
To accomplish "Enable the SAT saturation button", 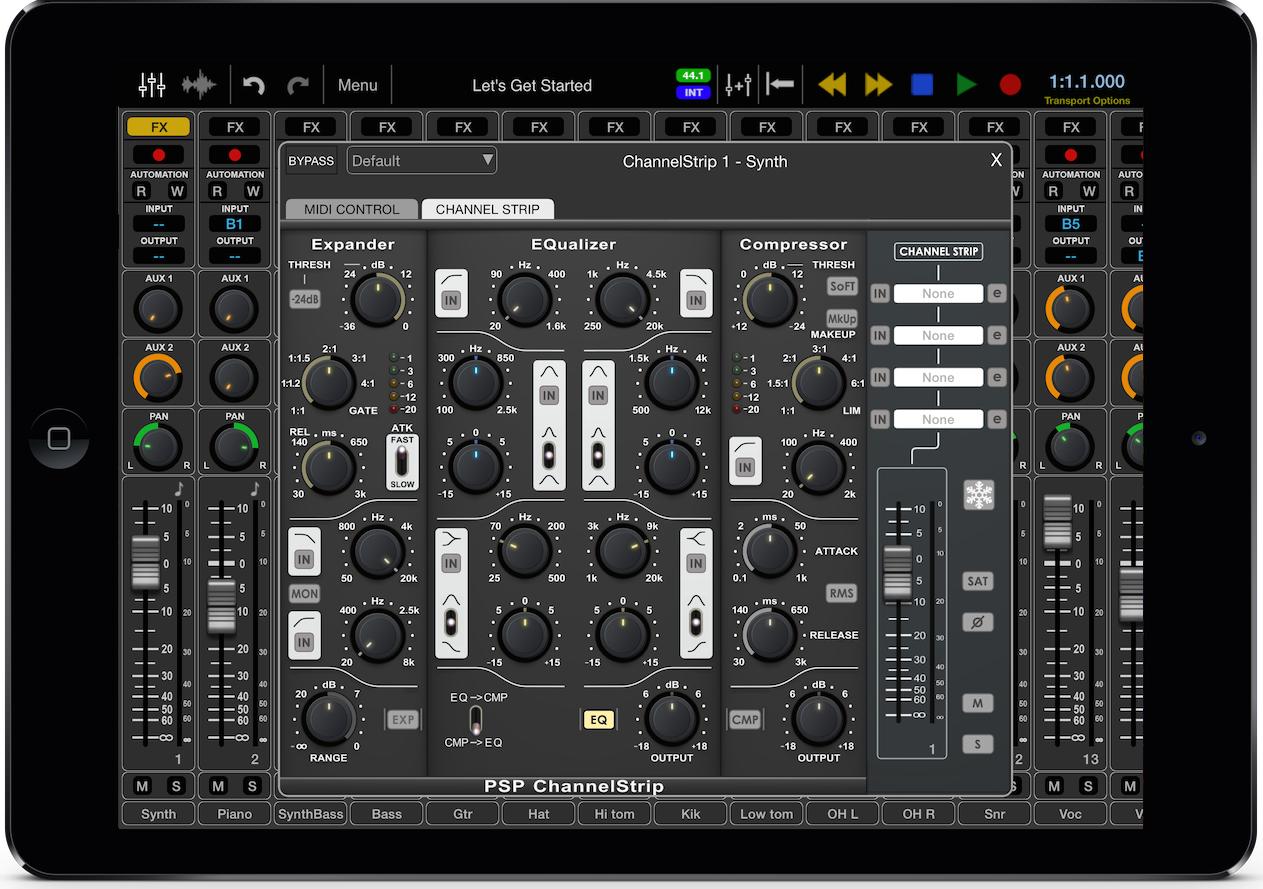I will coord(977,581).
